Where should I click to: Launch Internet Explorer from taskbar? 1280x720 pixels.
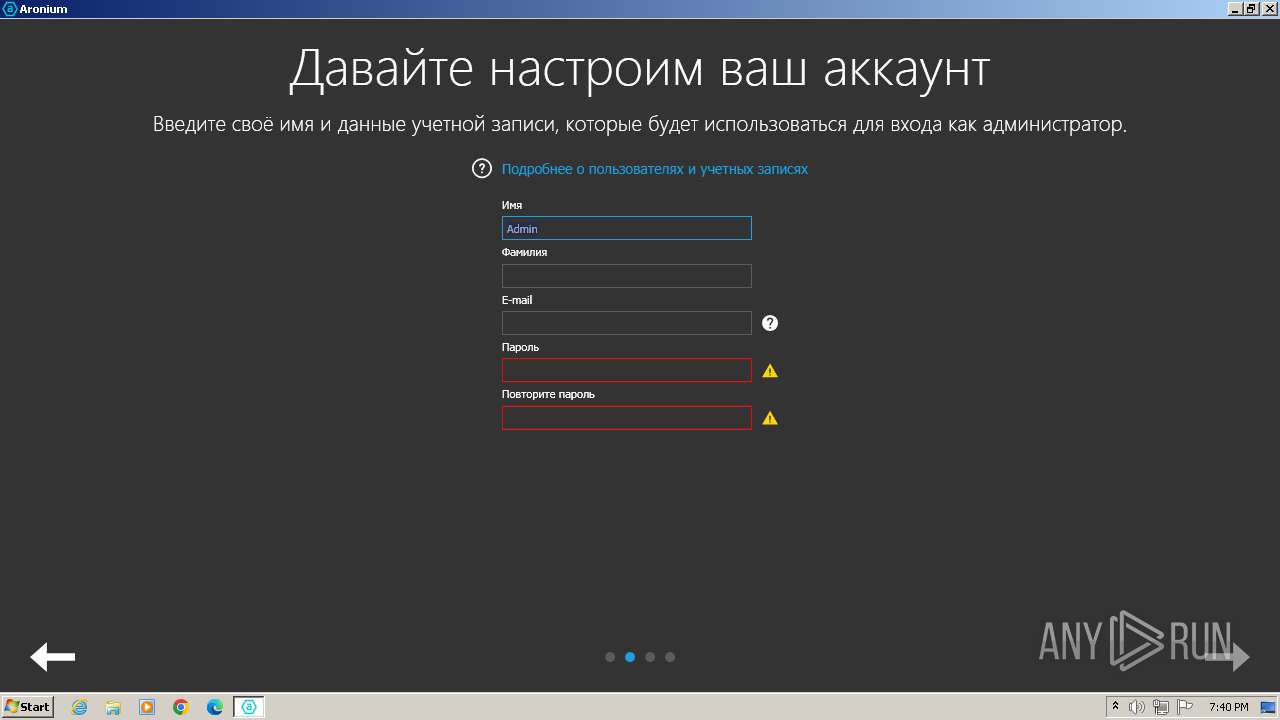pyautogui.click(x=79, y=707)
